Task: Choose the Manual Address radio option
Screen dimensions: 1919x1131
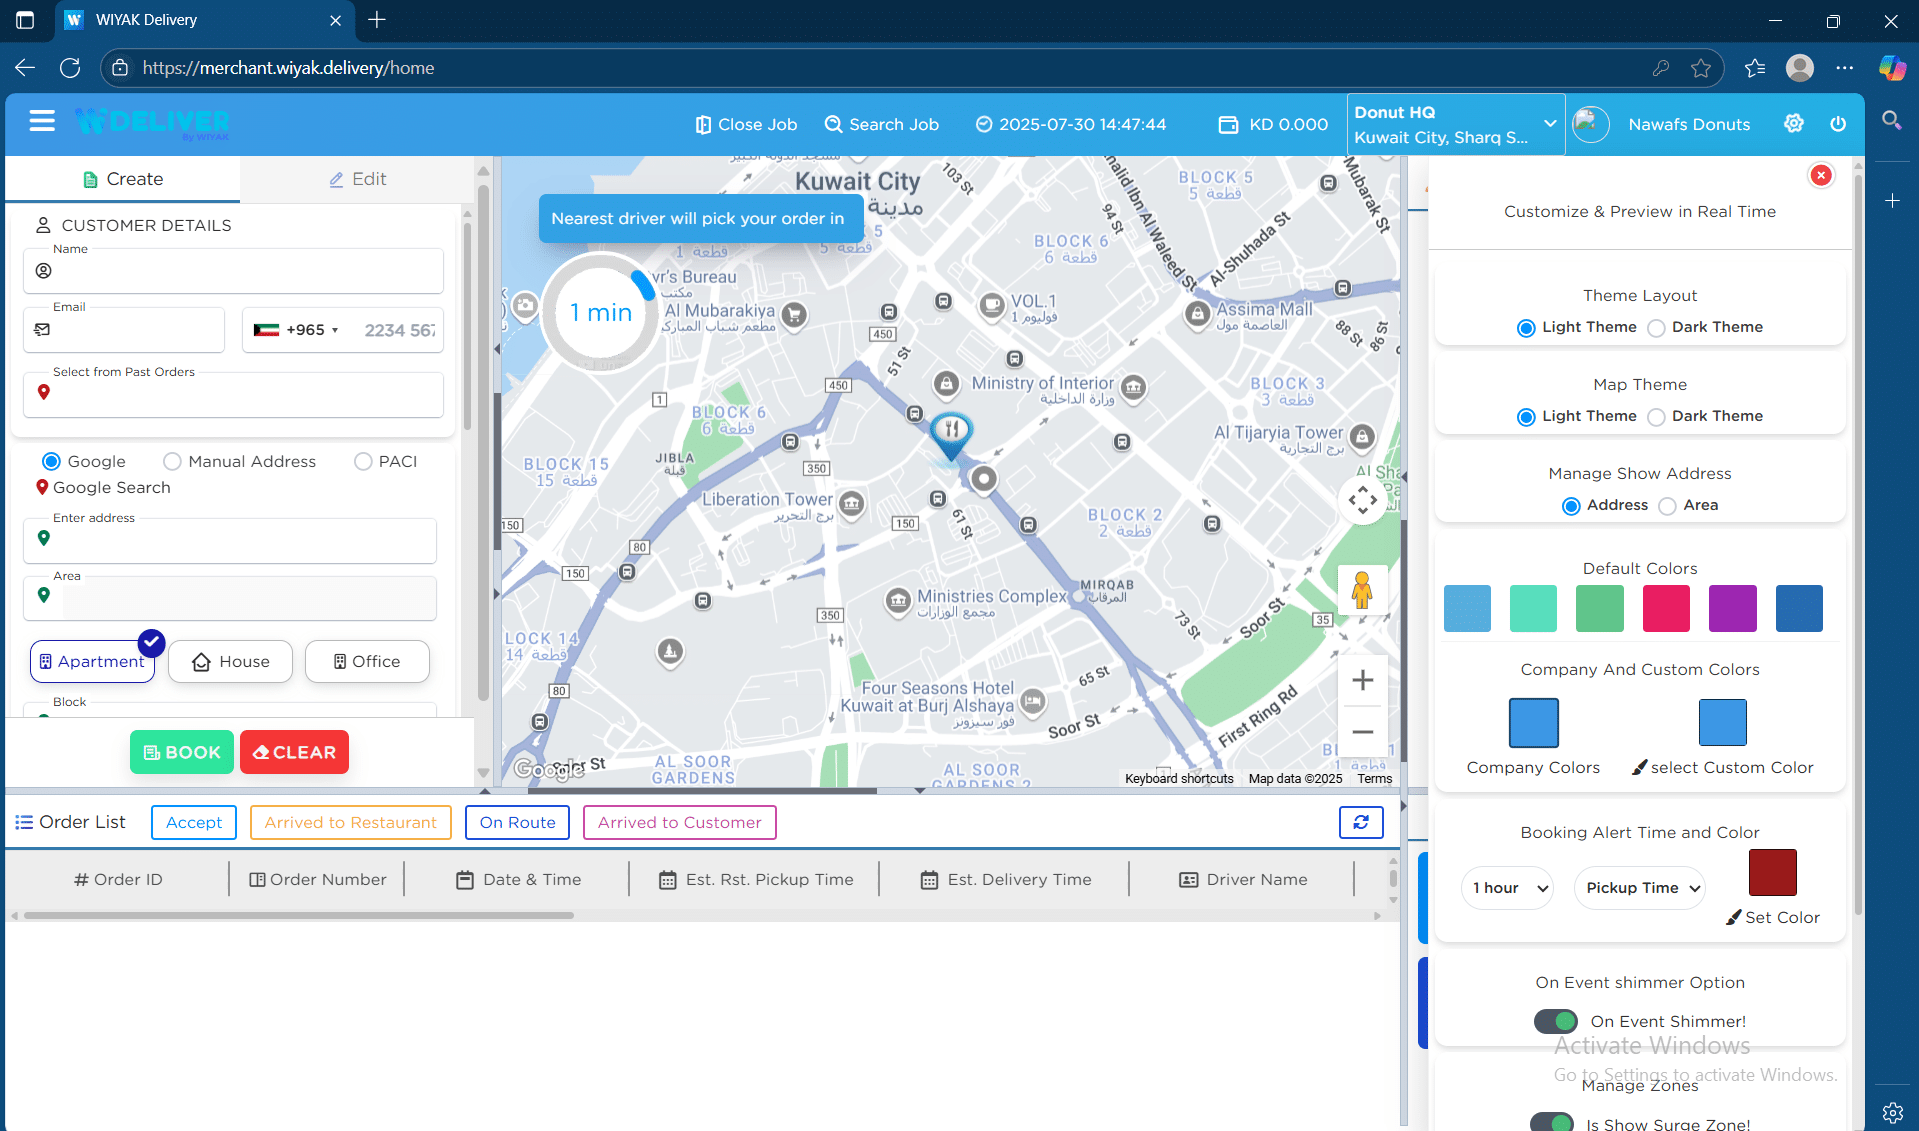Action: [x=173, y=462]
